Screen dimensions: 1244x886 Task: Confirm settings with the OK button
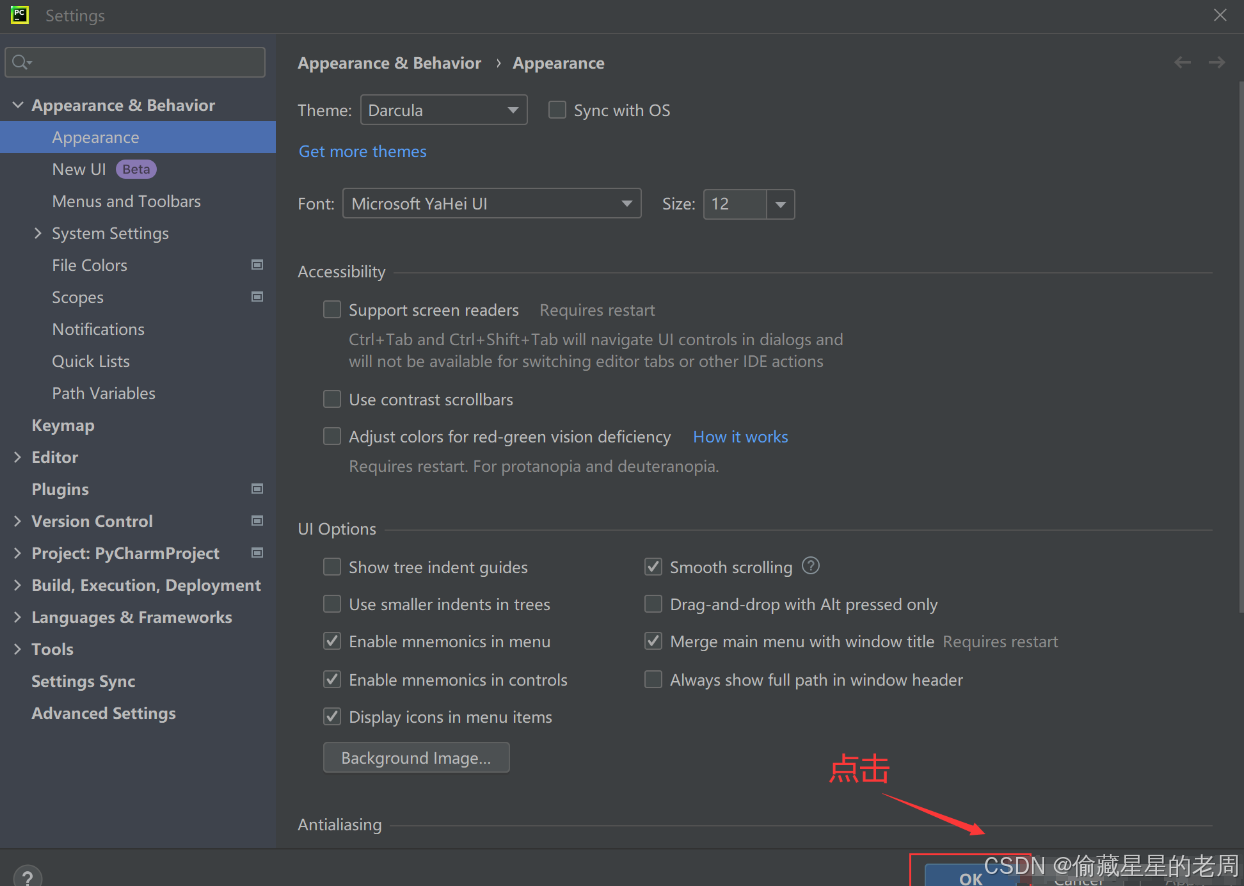[x=970, y=877]
